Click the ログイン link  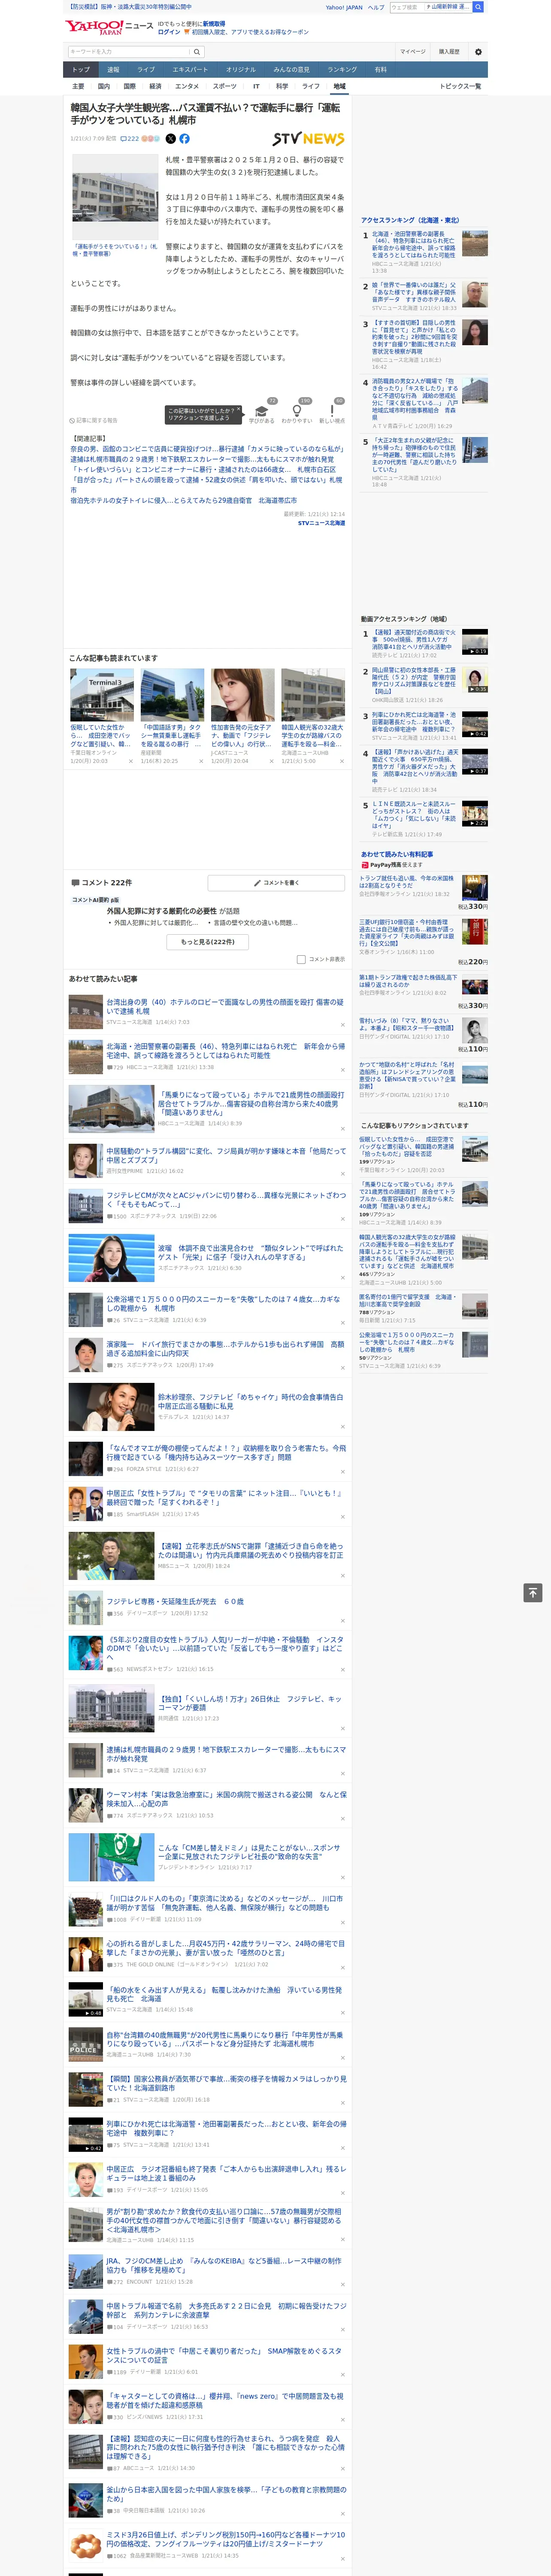point(169,32)
